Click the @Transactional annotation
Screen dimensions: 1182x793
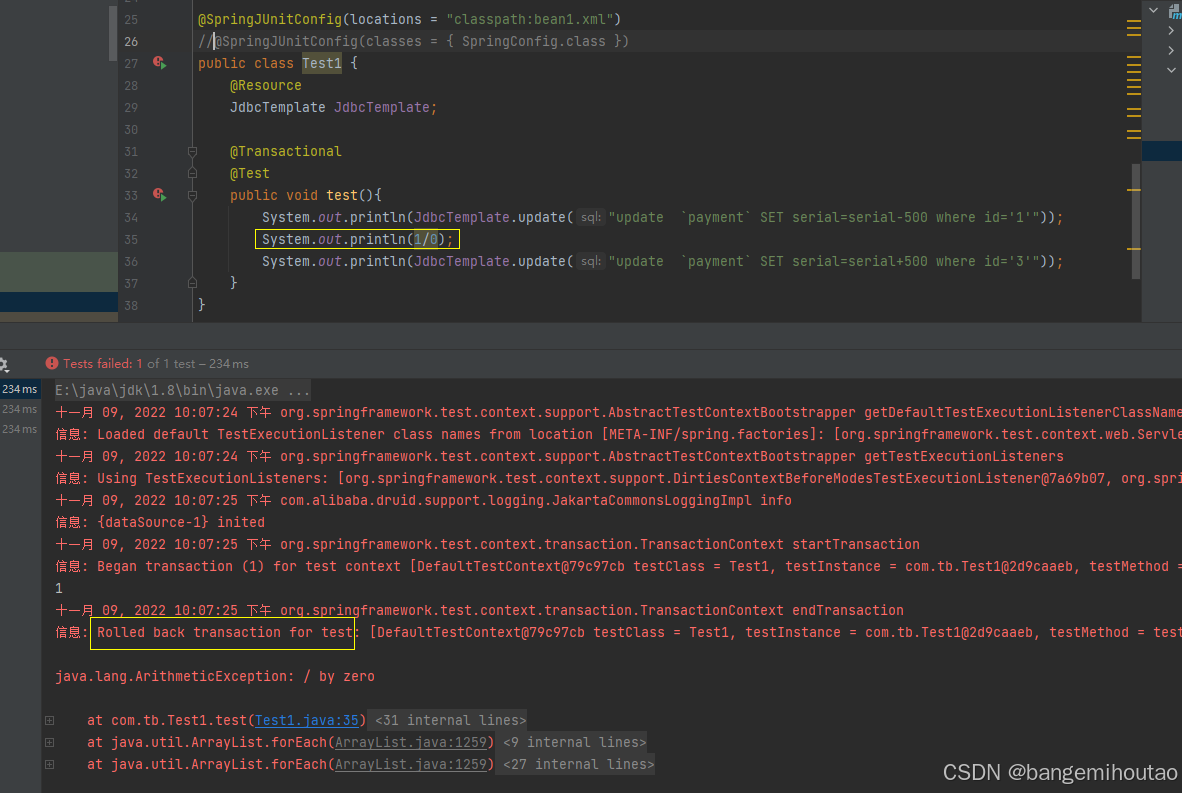286,152
